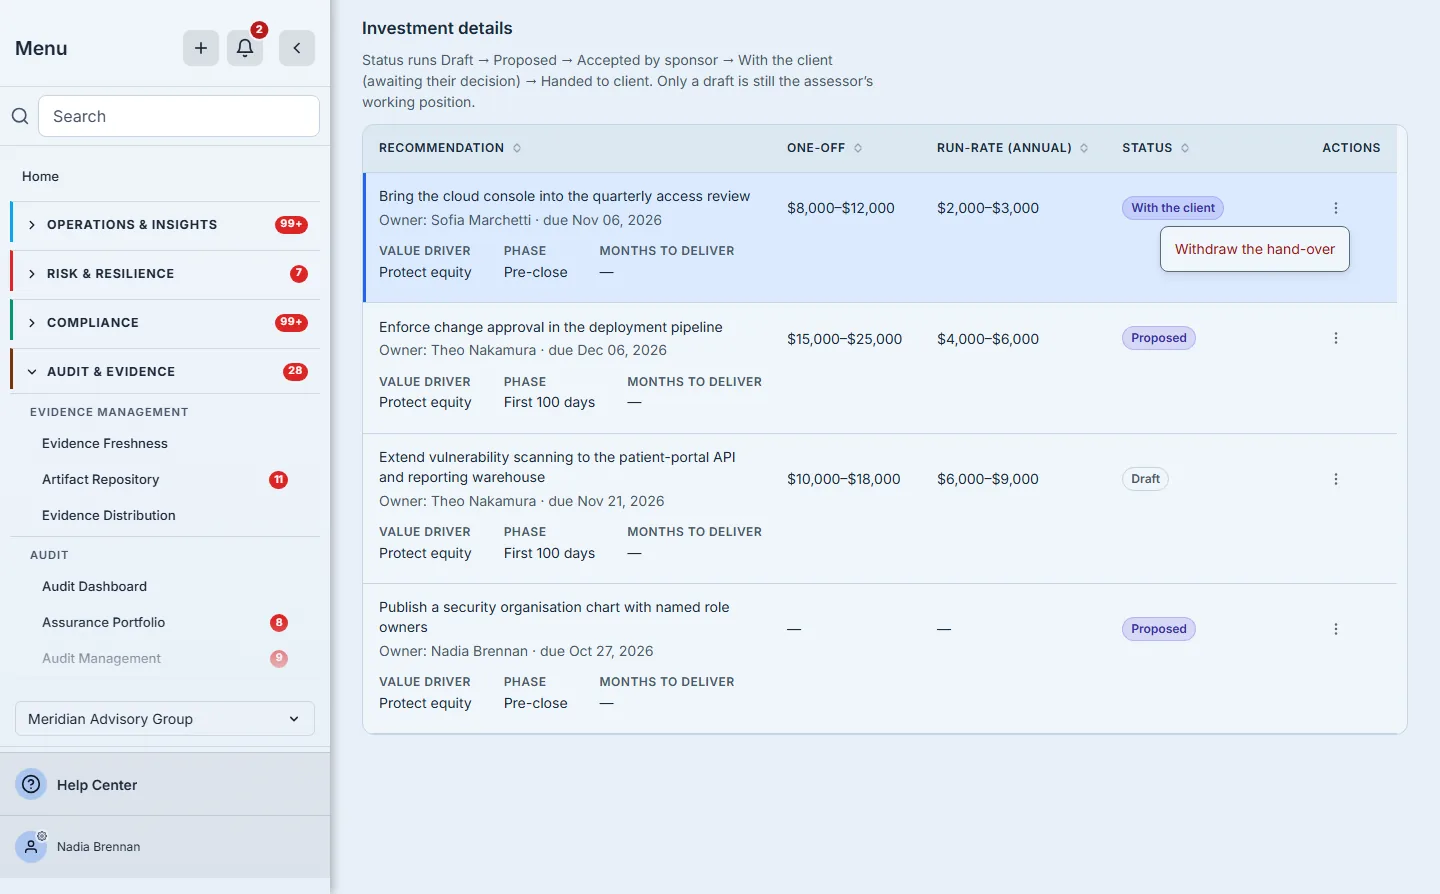Click Nadia Brennan user avatar icon
The height and width of the screenshot is (894, 1440).
[x=31, y=846]
